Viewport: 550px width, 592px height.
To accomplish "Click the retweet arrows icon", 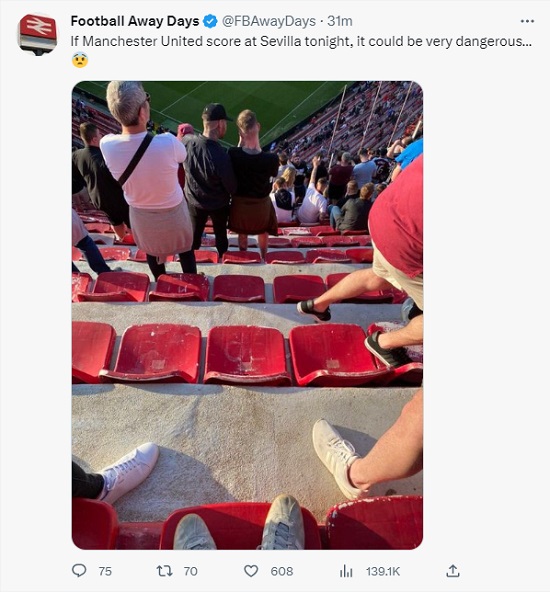I will [x=164, y=571].
